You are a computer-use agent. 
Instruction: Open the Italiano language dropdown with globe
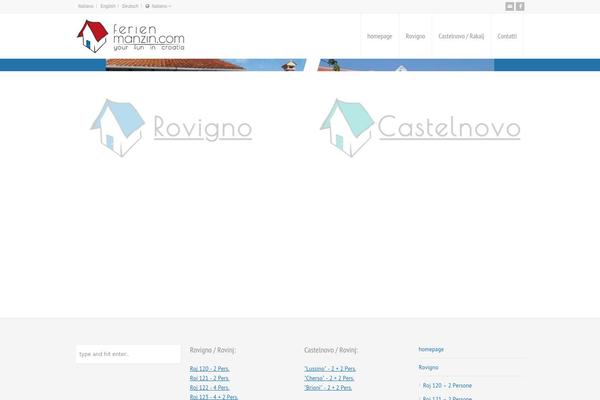[x=158, y=6]
